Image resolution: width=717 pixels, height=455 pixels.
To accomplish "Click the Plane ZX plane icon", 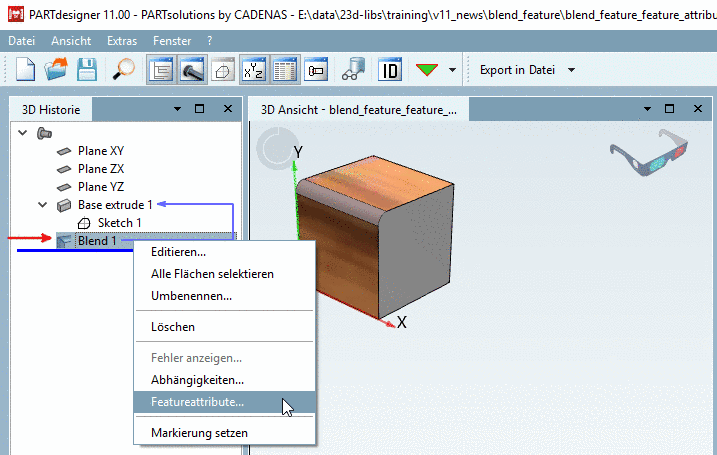I will (64, 169).
